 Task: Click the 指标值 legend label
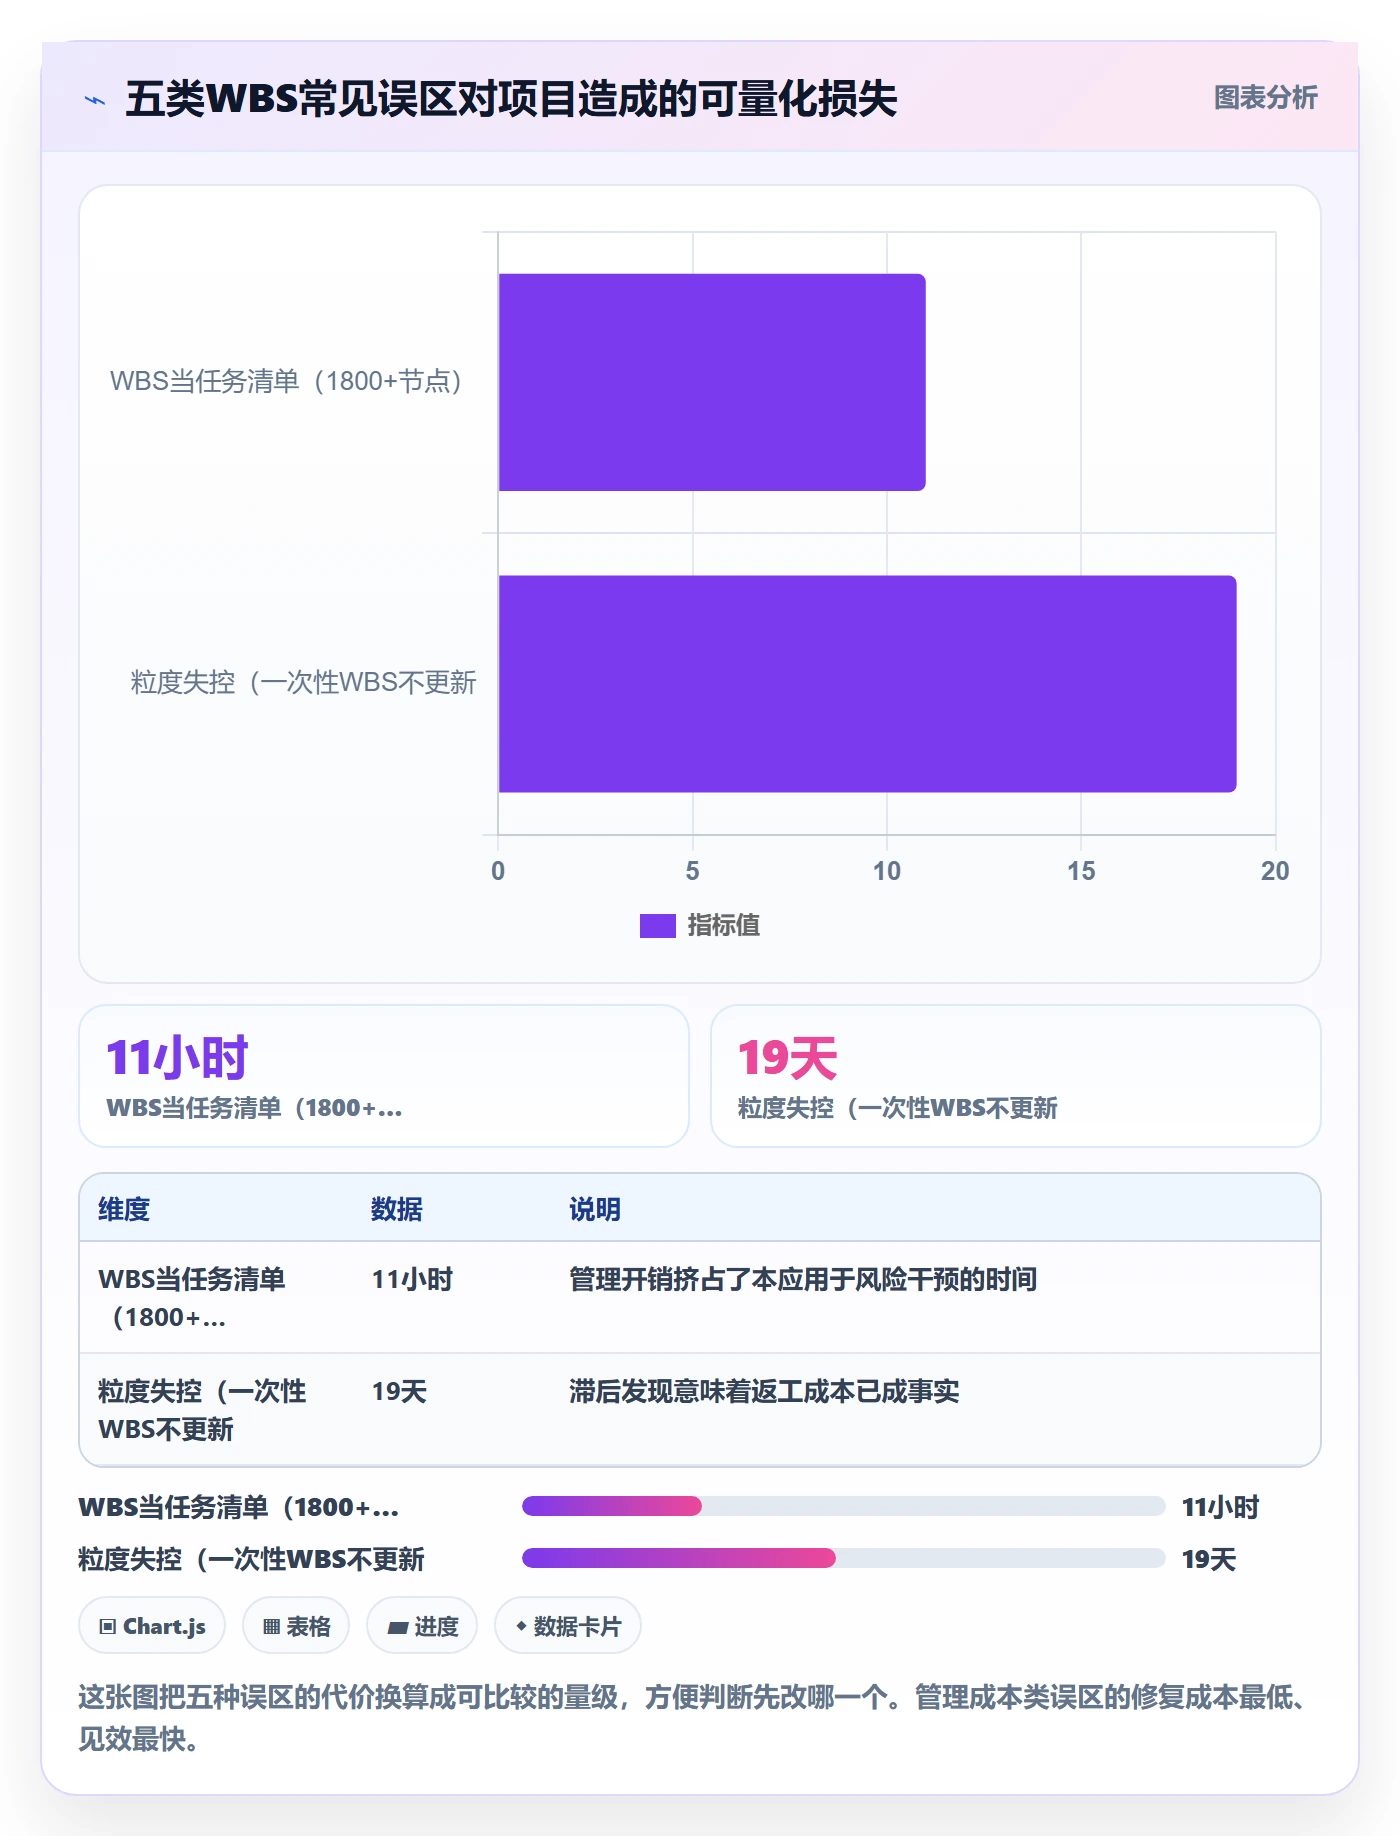pyautogui.click(x=724, y=926)
